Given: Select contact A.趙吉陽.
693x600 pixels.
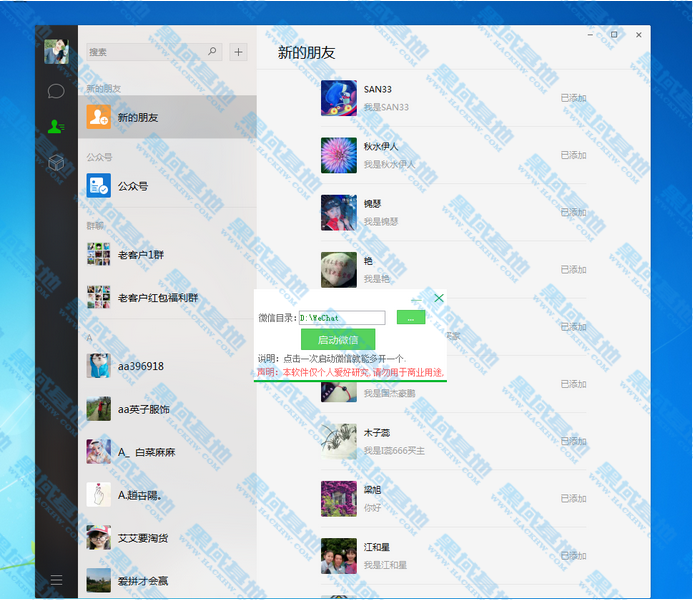Looking at the screenshot, I should [167, 494].
